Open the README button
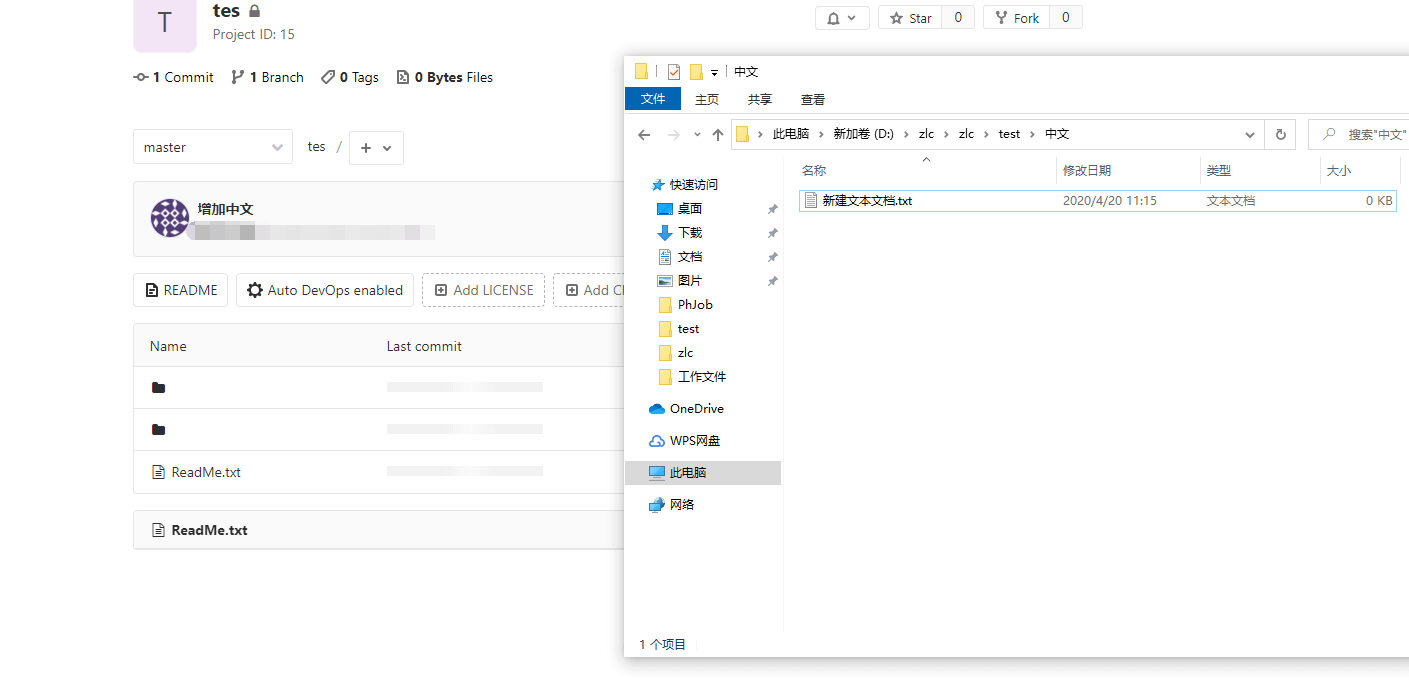 [x=180, y=290]
